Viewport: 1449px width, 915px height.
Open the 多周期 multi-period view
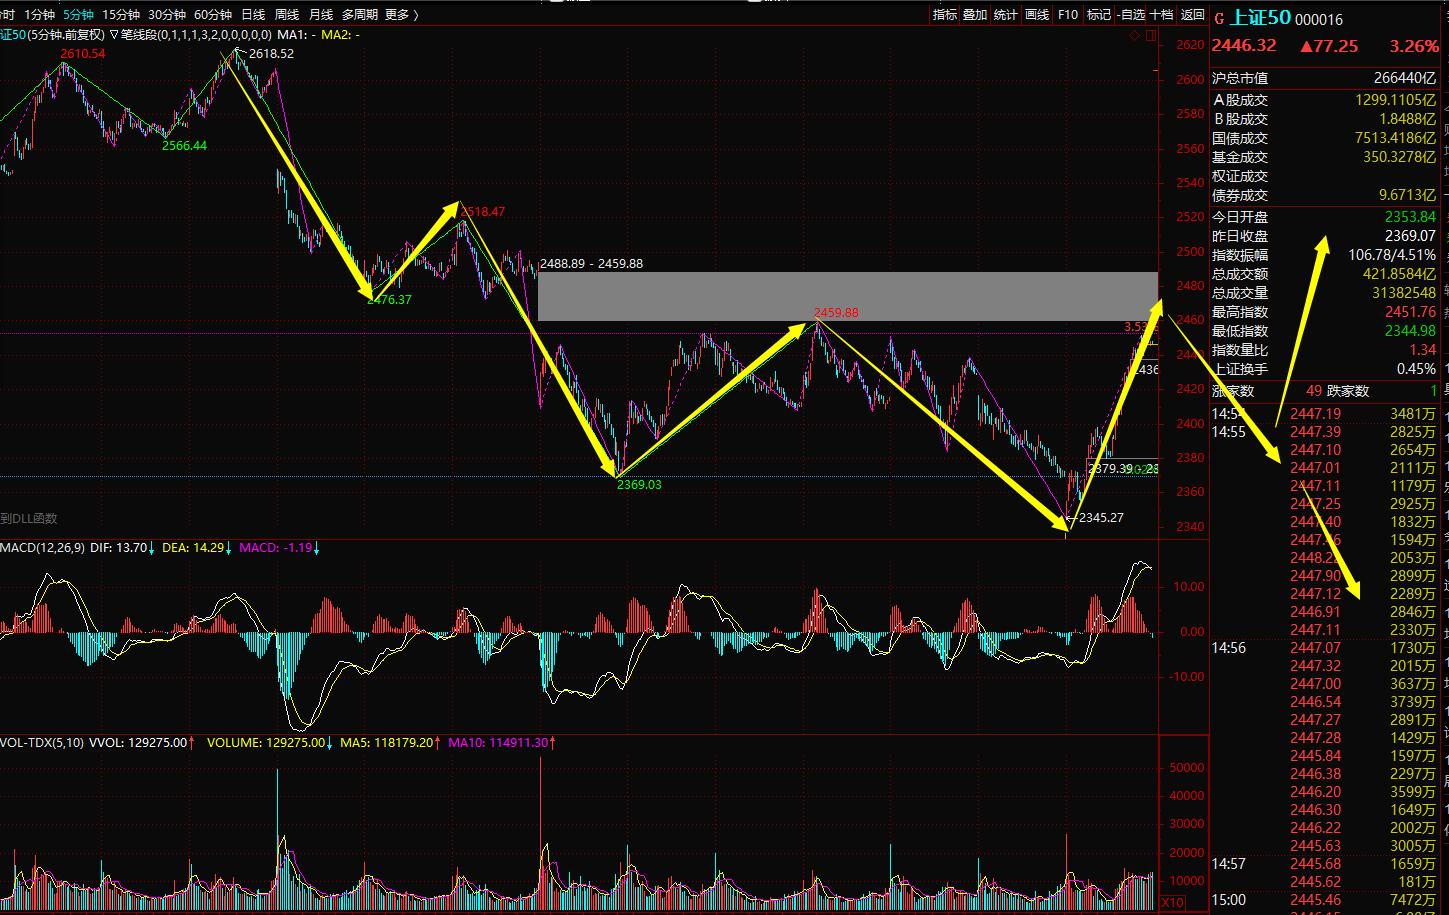pos(360,15)
